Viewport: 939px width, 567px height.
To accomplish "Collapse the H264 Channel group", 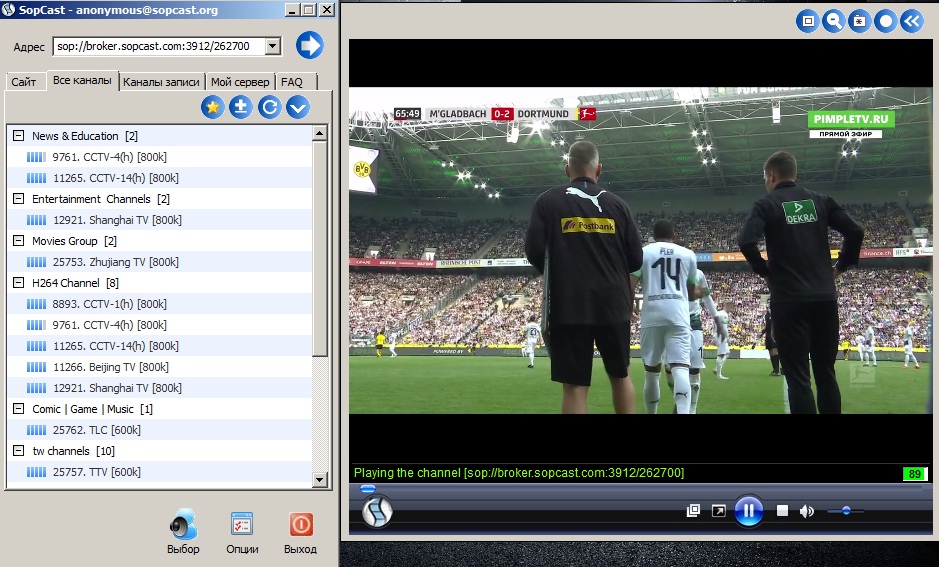I will tap(19, 282).
